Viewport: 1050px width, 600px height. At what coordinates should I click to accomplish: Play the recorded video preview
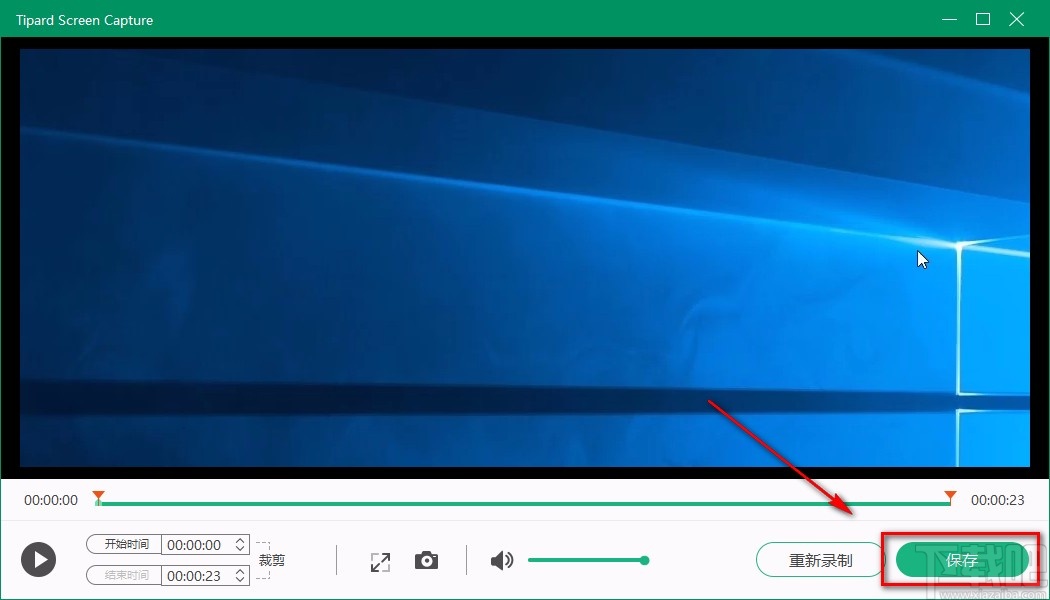coord(38,559)
